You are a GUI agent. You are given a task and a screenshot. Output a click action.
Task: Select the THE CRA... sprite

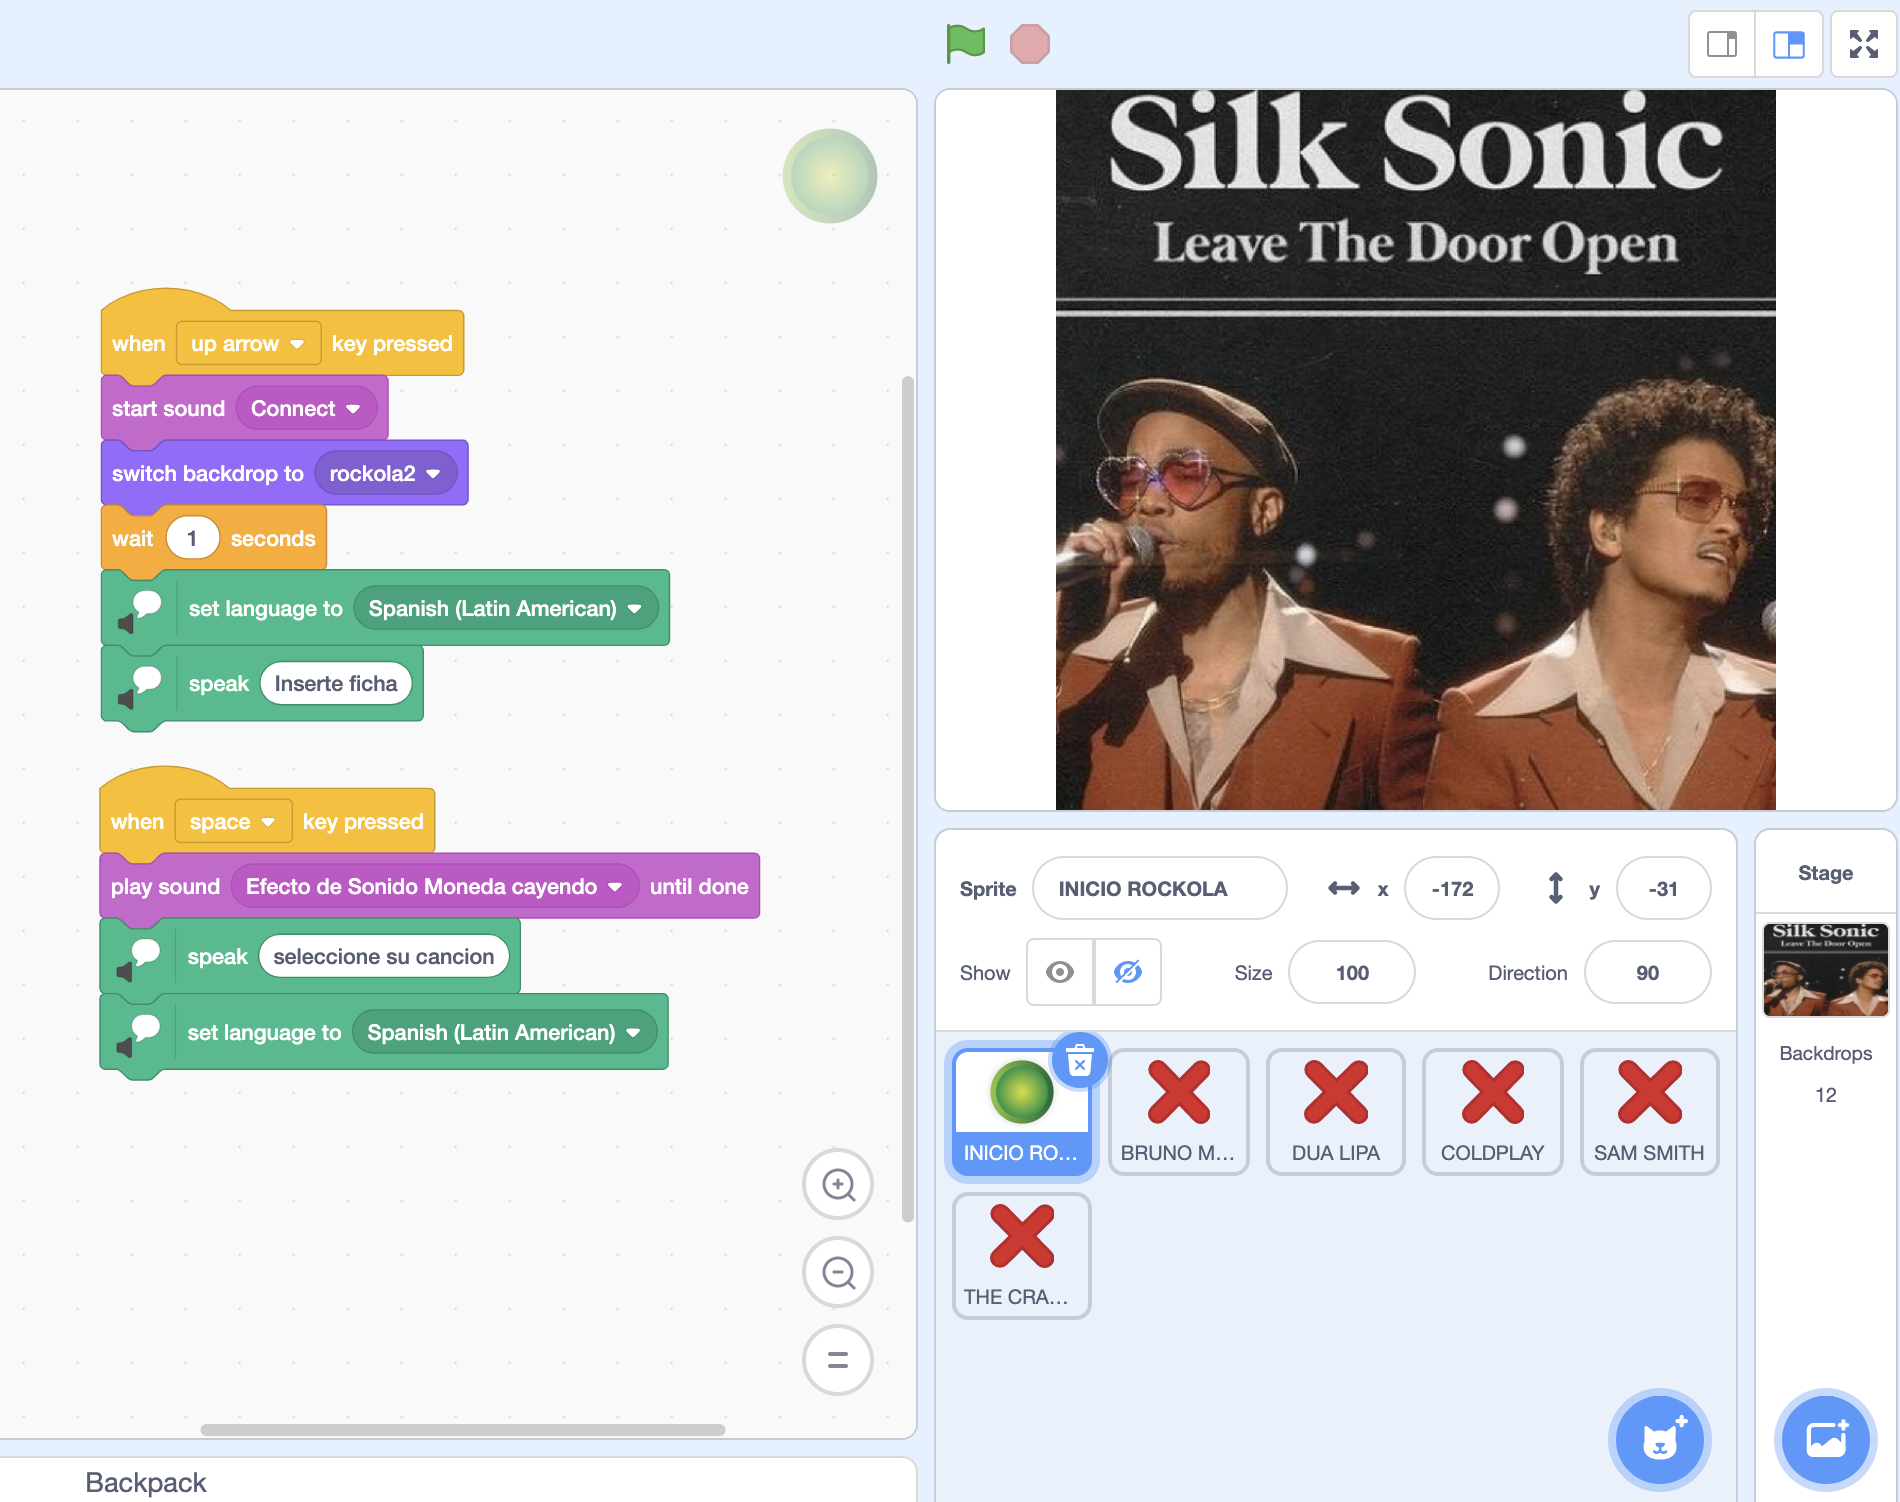pos(1021,1255)
